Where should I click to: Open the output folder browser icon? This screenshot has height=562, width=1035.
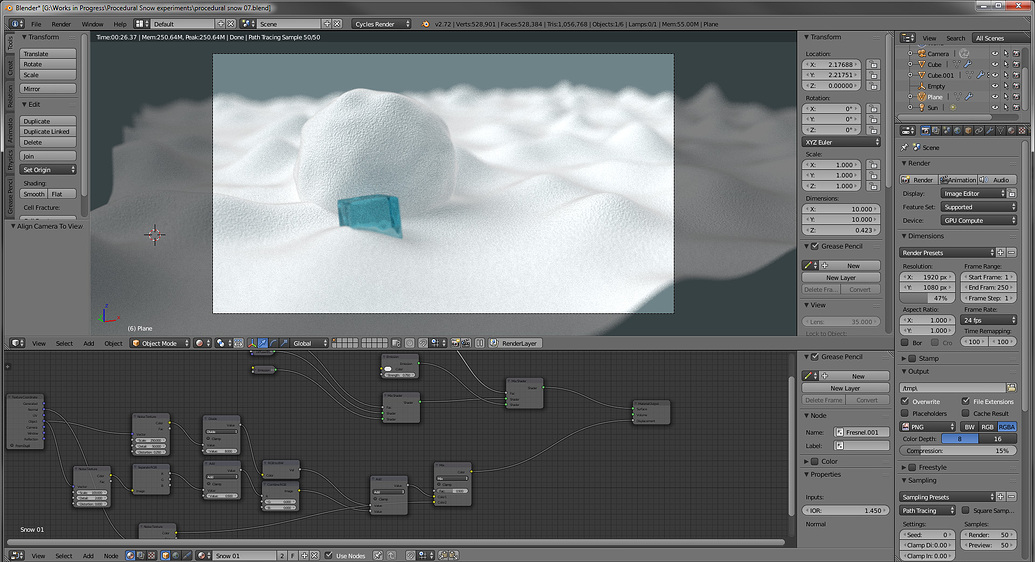[x=1011, y=388]
